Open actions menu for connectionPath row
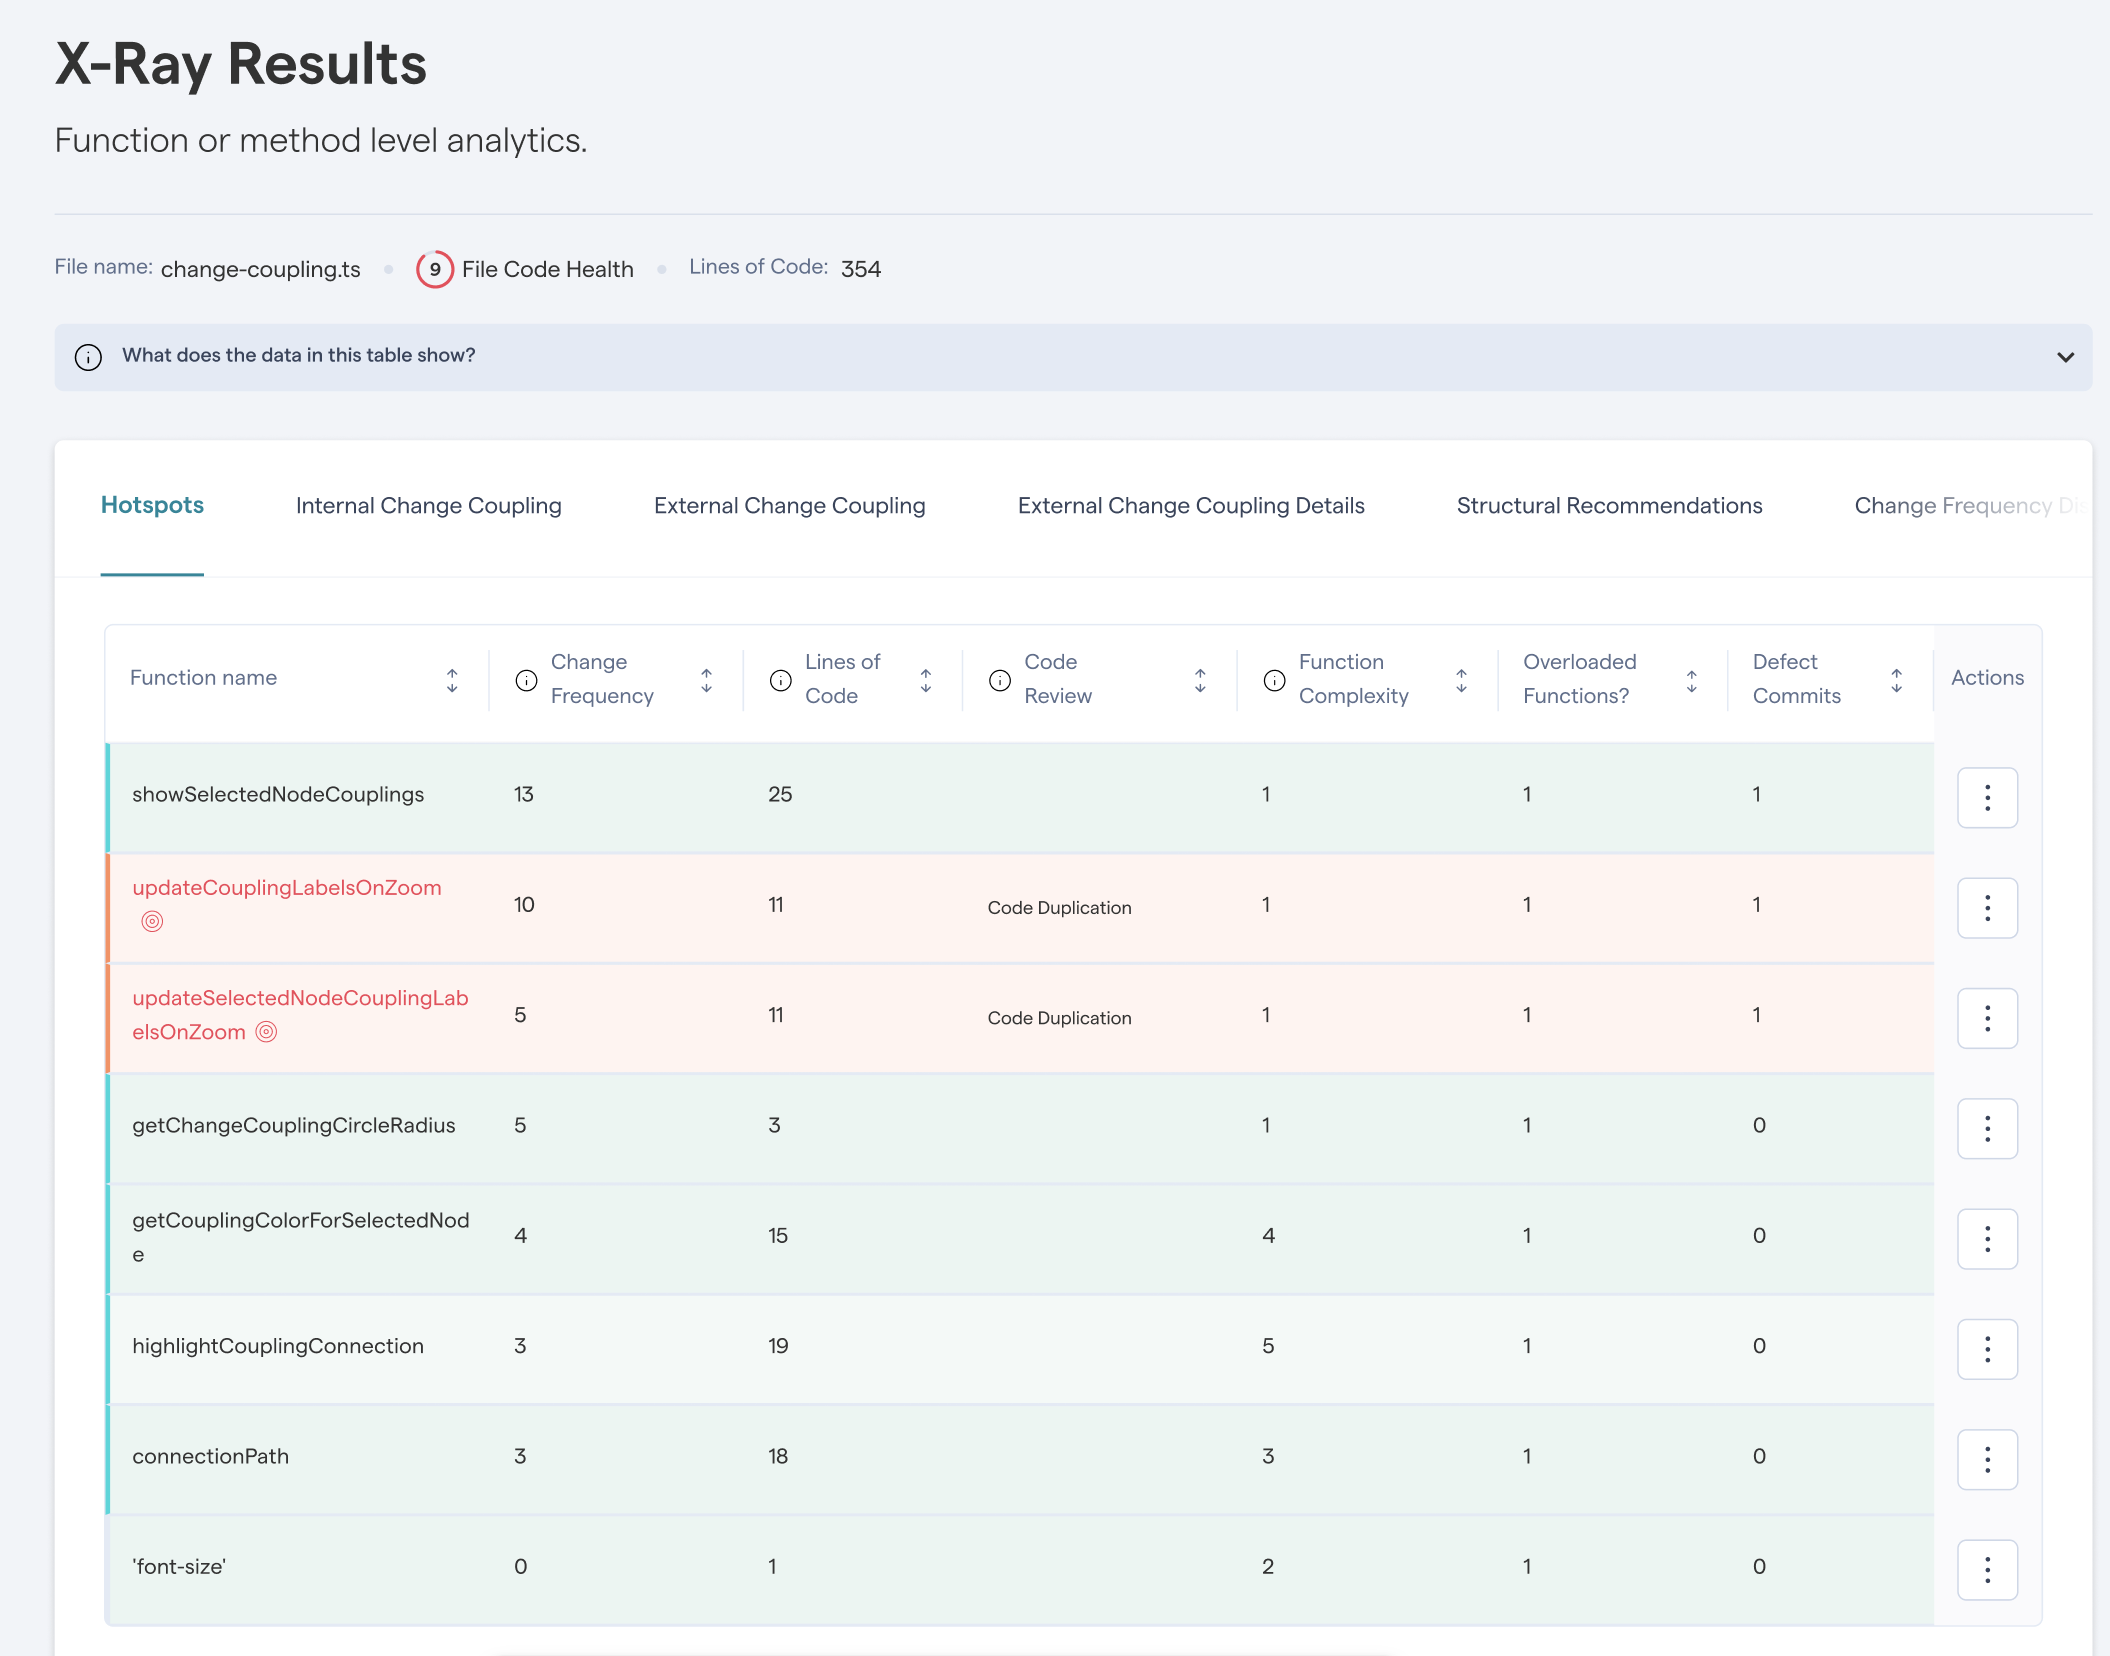This screenshot has height=1656, width=2110. 1987,1459
